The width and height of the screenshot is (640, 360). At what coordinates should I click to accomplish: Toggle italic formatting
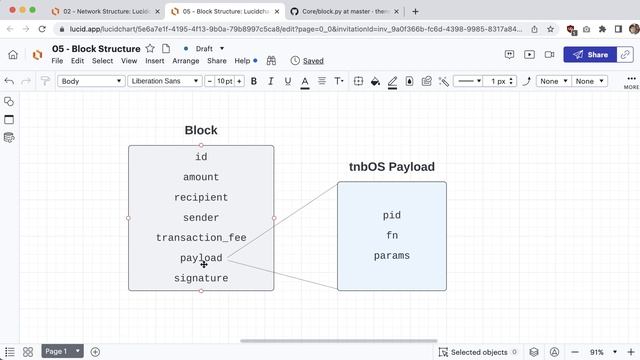pyautogui.click(x=271, y=81)
